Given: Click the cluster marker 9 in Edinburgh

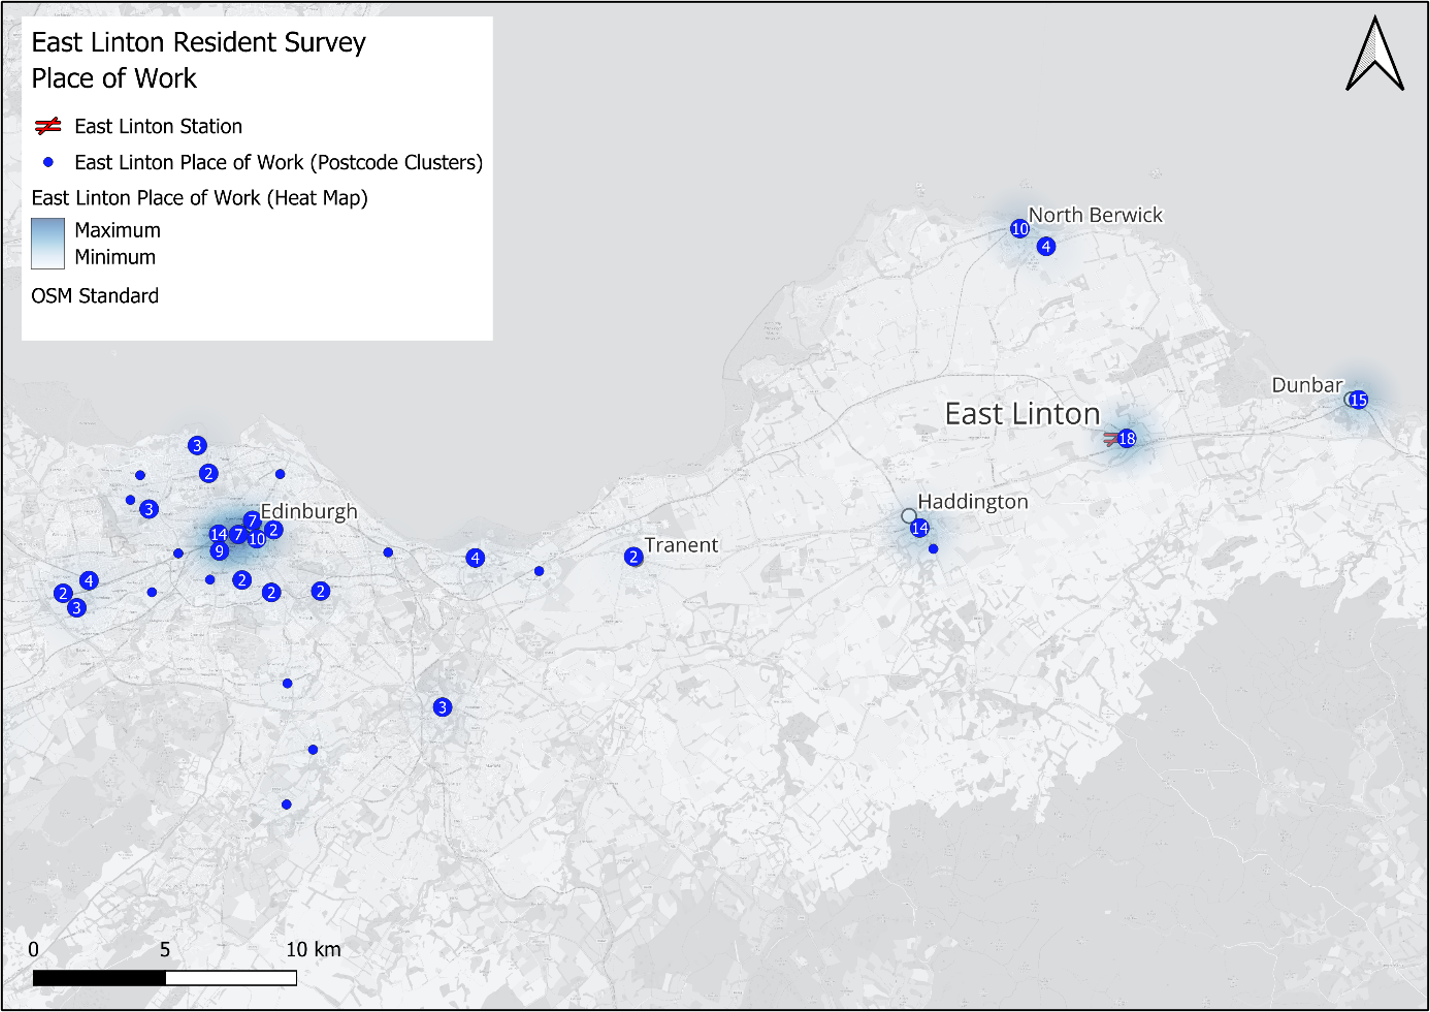Looking at the screenshot, I should [219, 551].
